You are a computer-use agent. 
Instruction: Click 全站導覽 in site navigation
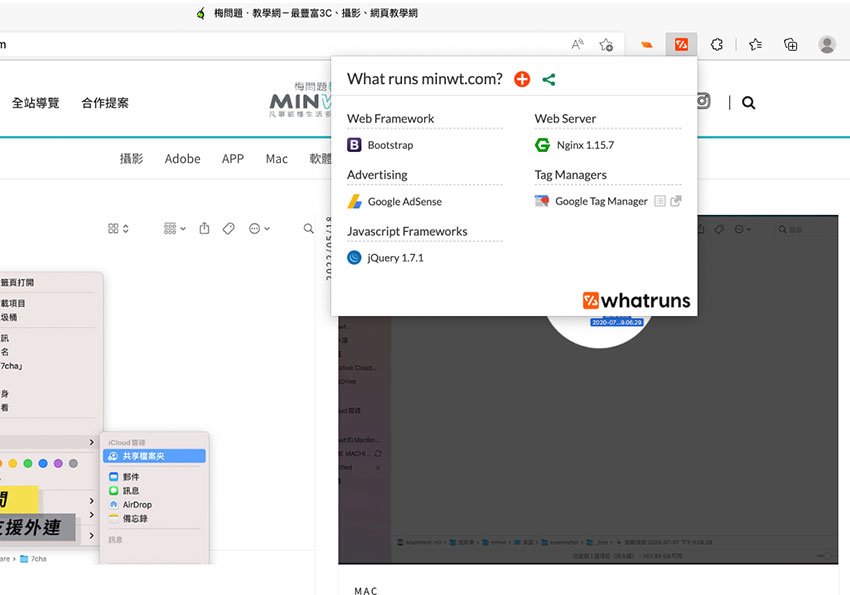click(36, 103)
